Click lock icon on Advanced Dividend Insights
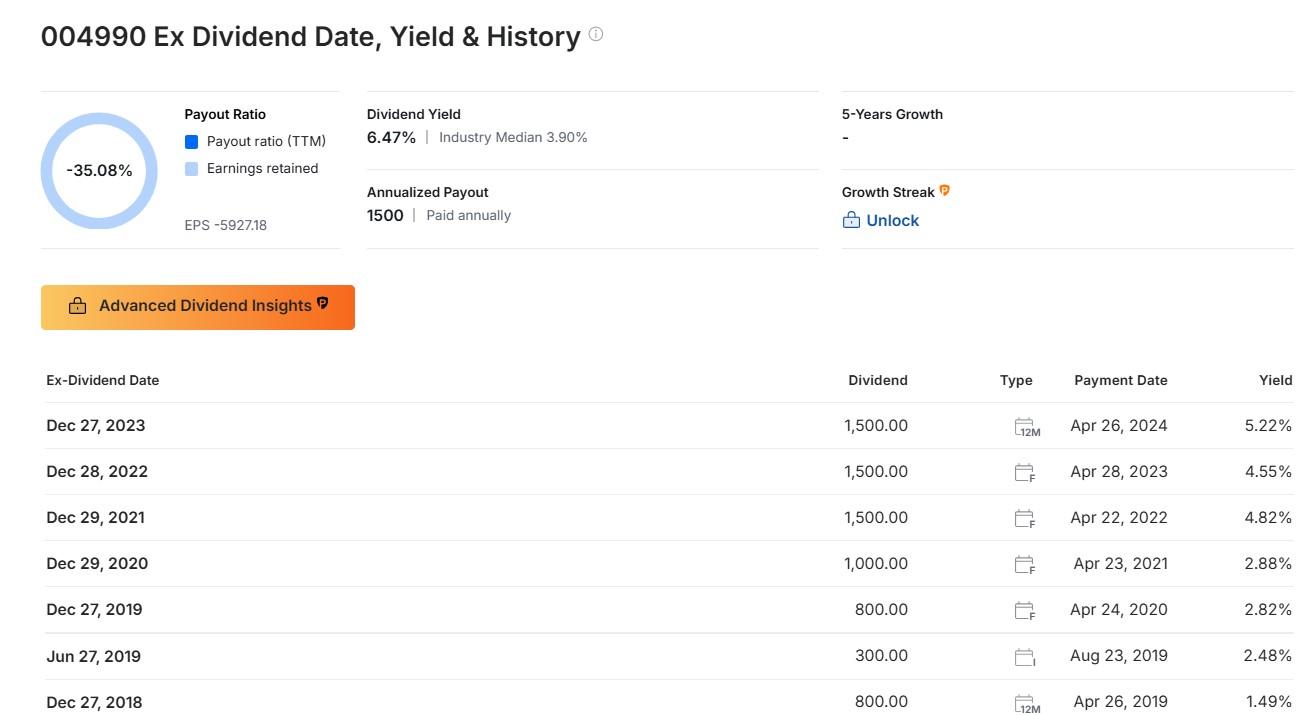Viewport: 1312px width, 715px height. (77, 306)
